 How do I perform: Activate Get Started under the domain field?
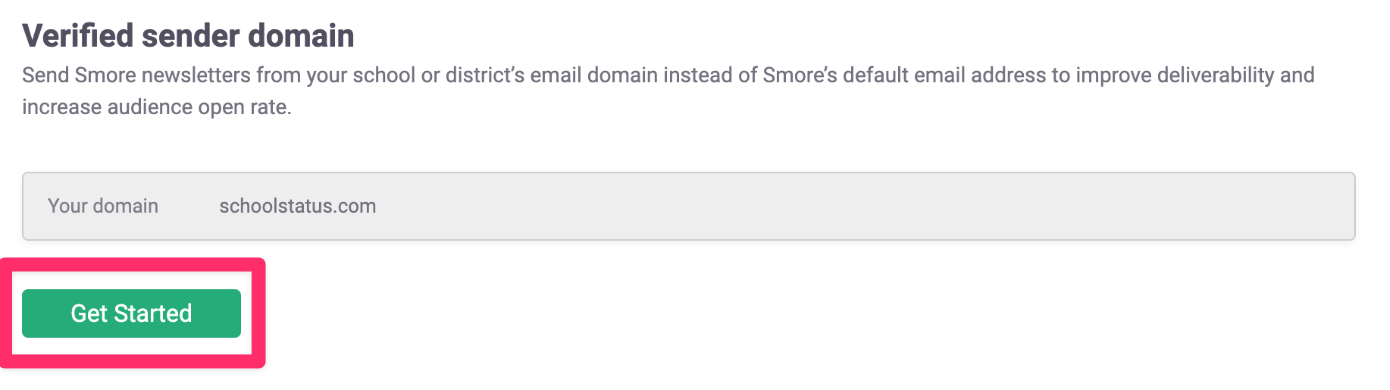(x=131, y=313)
